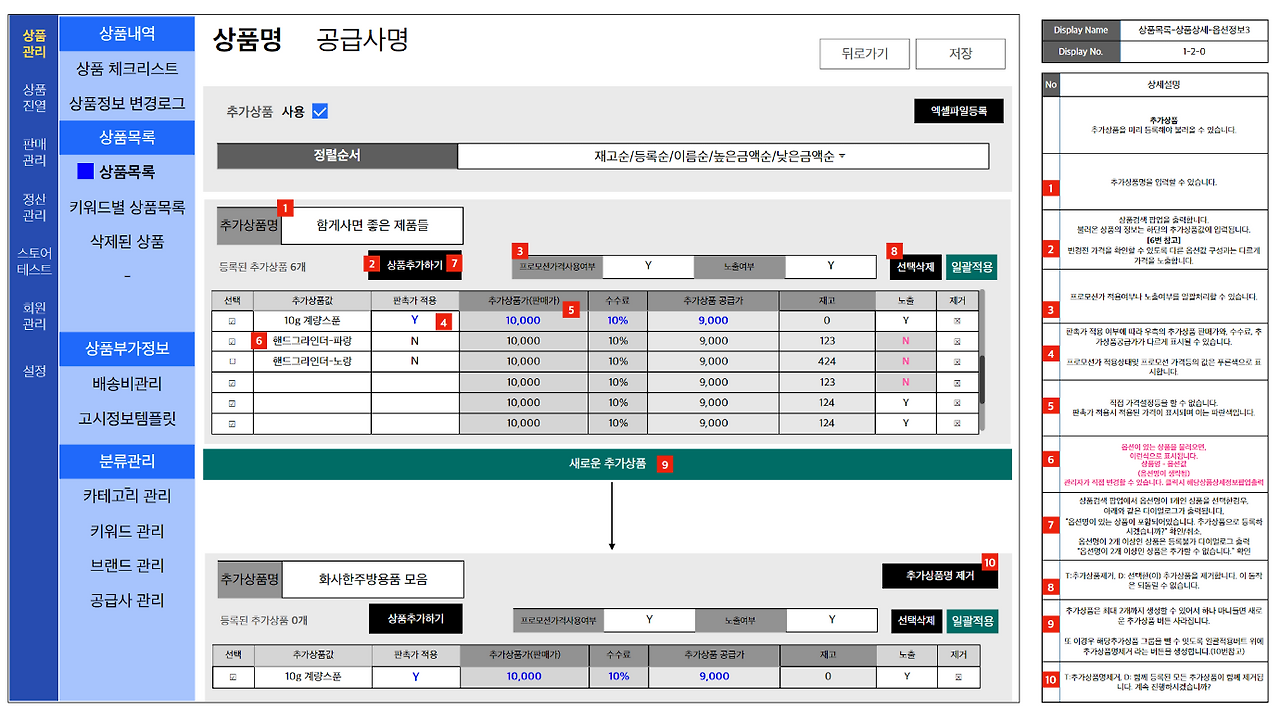Select 카테고리 관리 in the sidebar menu
Screen dimensions: 1280x709
(x=127, y=497)
